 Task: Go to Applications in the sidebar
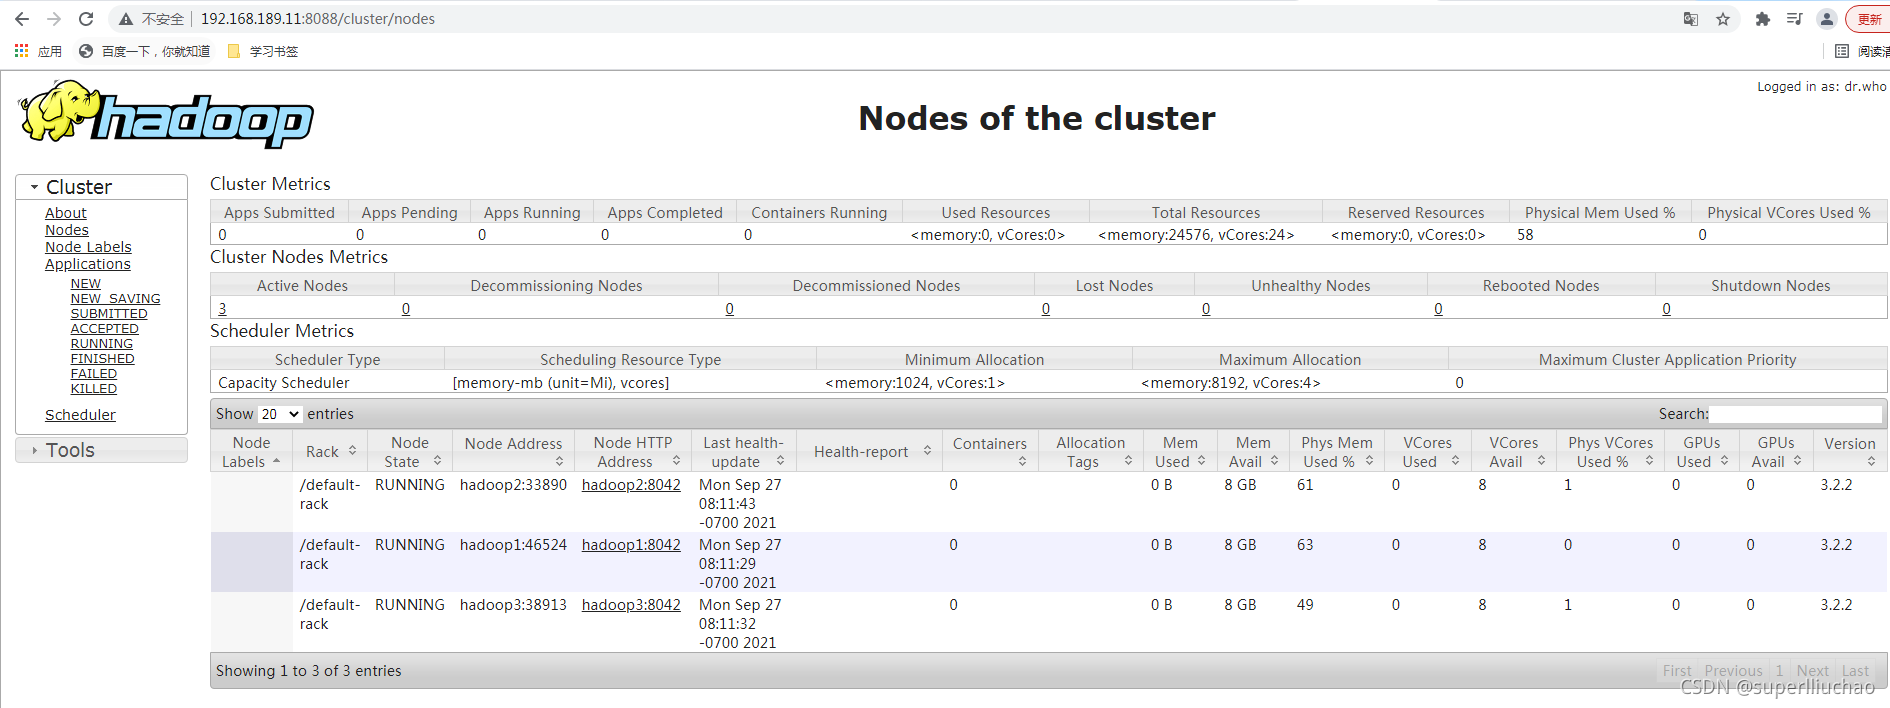(x=88, y=264)
